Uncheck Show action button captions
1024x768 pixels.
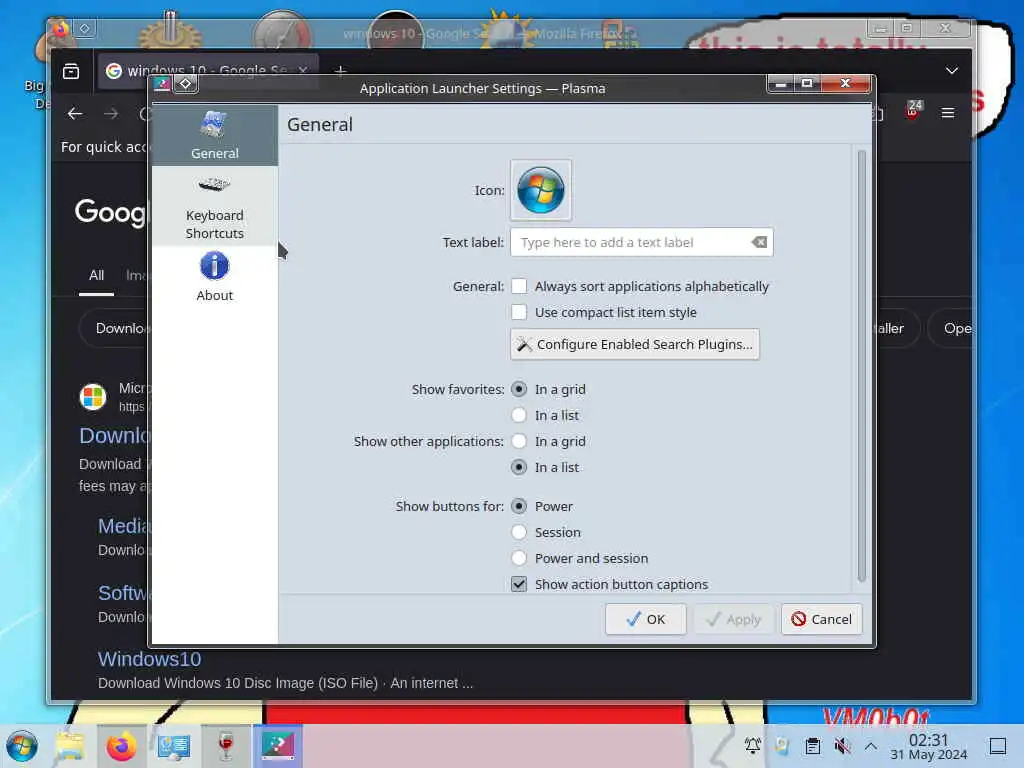point(519,584)
